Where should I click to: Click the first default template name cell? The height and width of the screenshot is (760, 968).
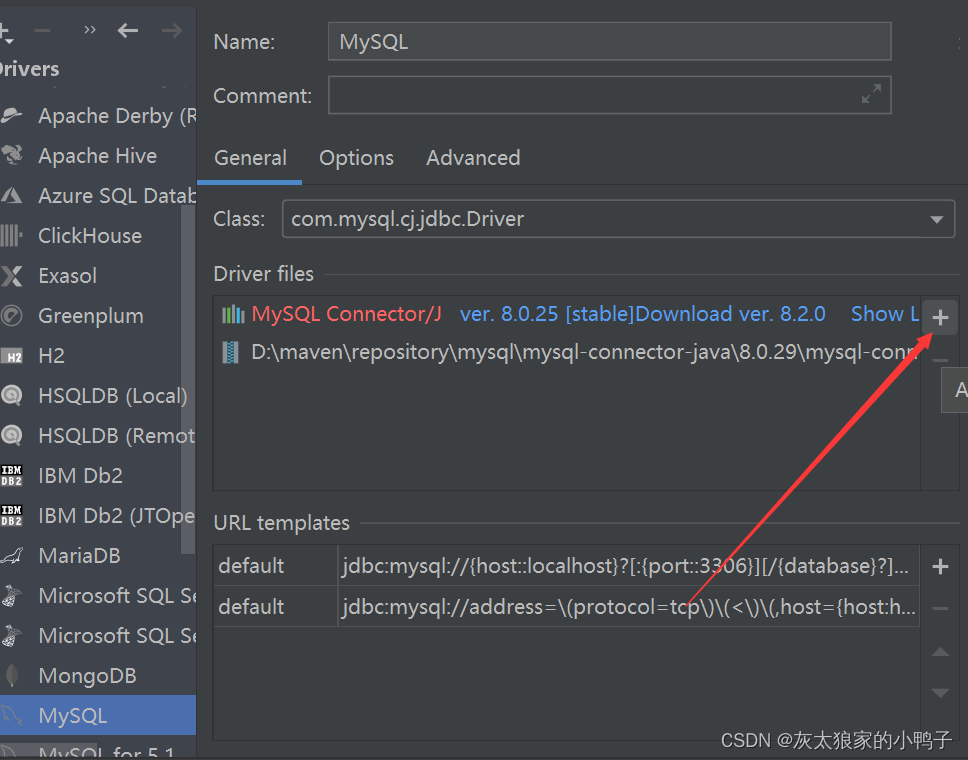(275, 566)
